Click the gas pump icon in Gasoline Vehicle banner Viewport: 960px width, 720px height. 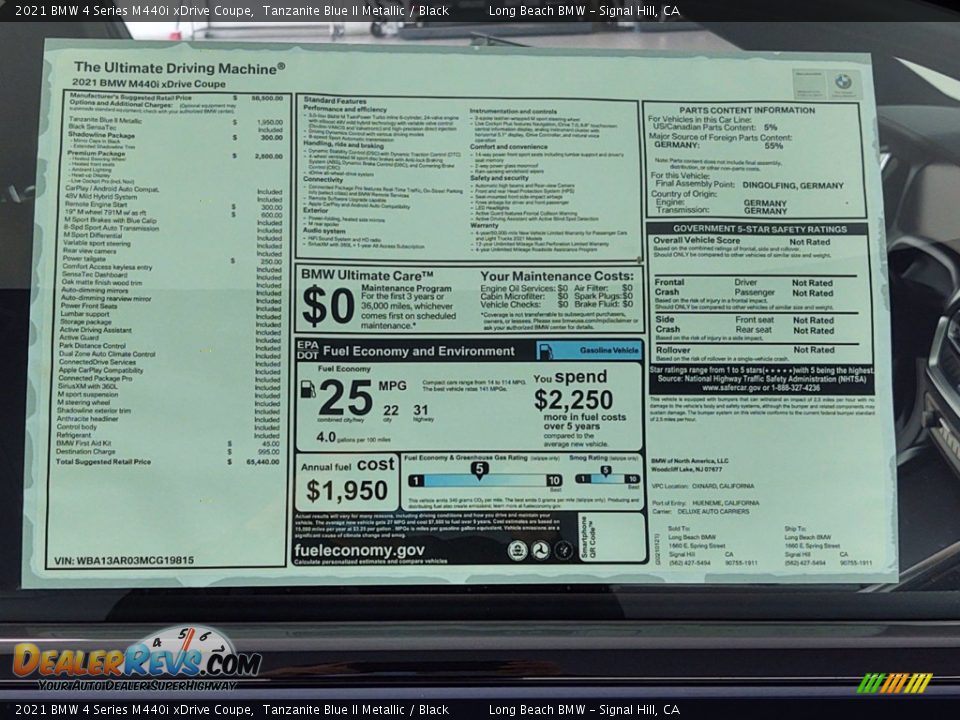tap(545, 351)
